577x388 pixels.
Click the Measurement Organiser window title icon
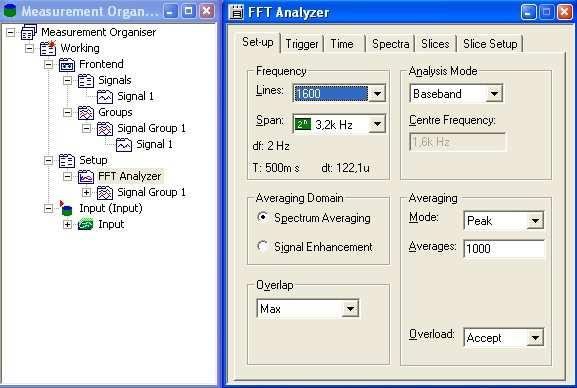(x=10, y=11)
